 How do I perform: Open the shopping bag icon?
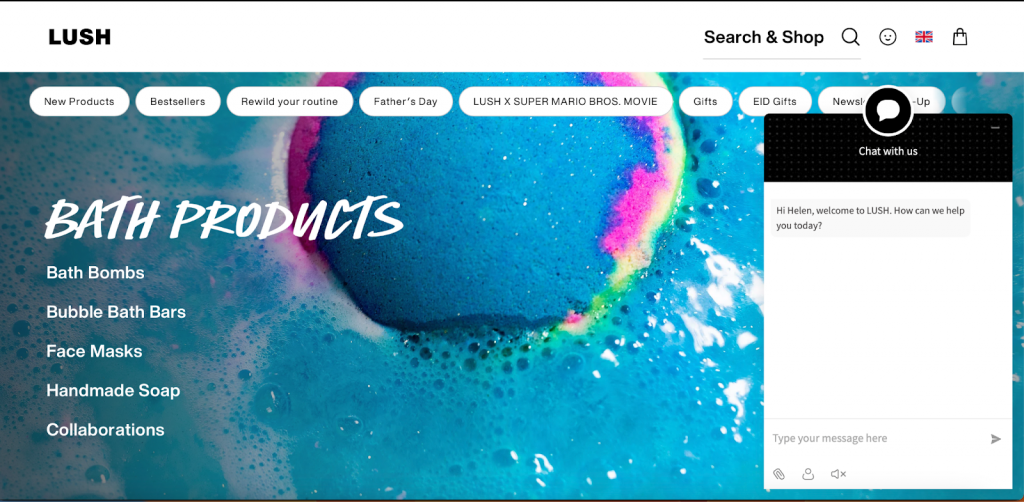[959, 37]
